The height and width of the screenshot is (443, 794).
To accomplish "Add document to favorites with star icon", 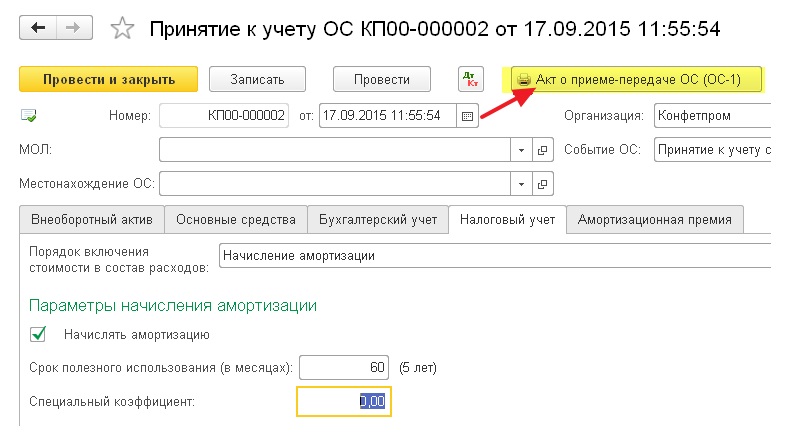I will (x=122, y=28).
